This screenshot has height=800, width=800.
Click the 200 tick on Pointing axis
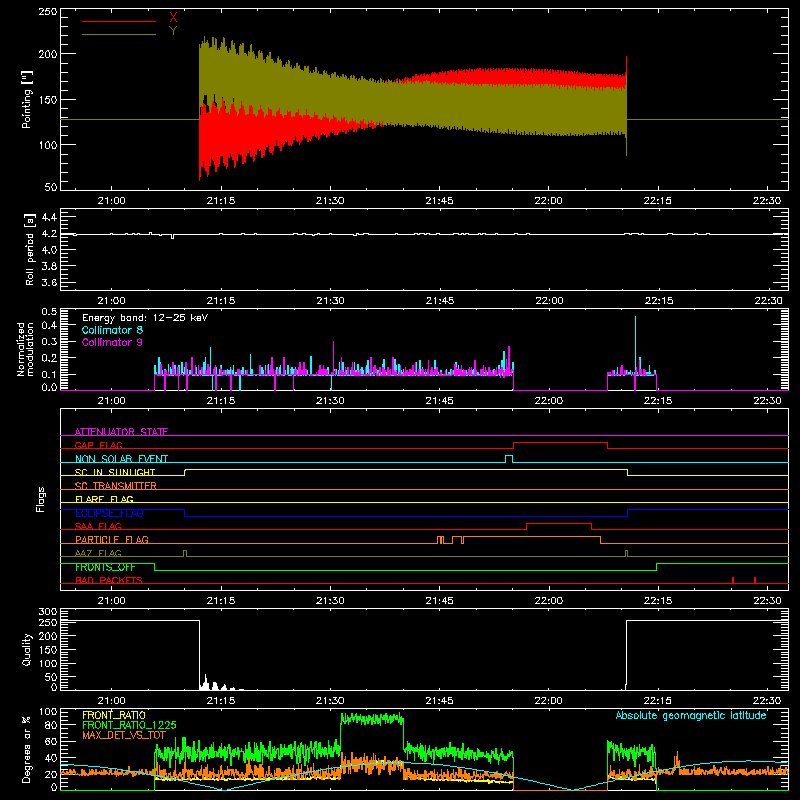(x=48, y=54)
